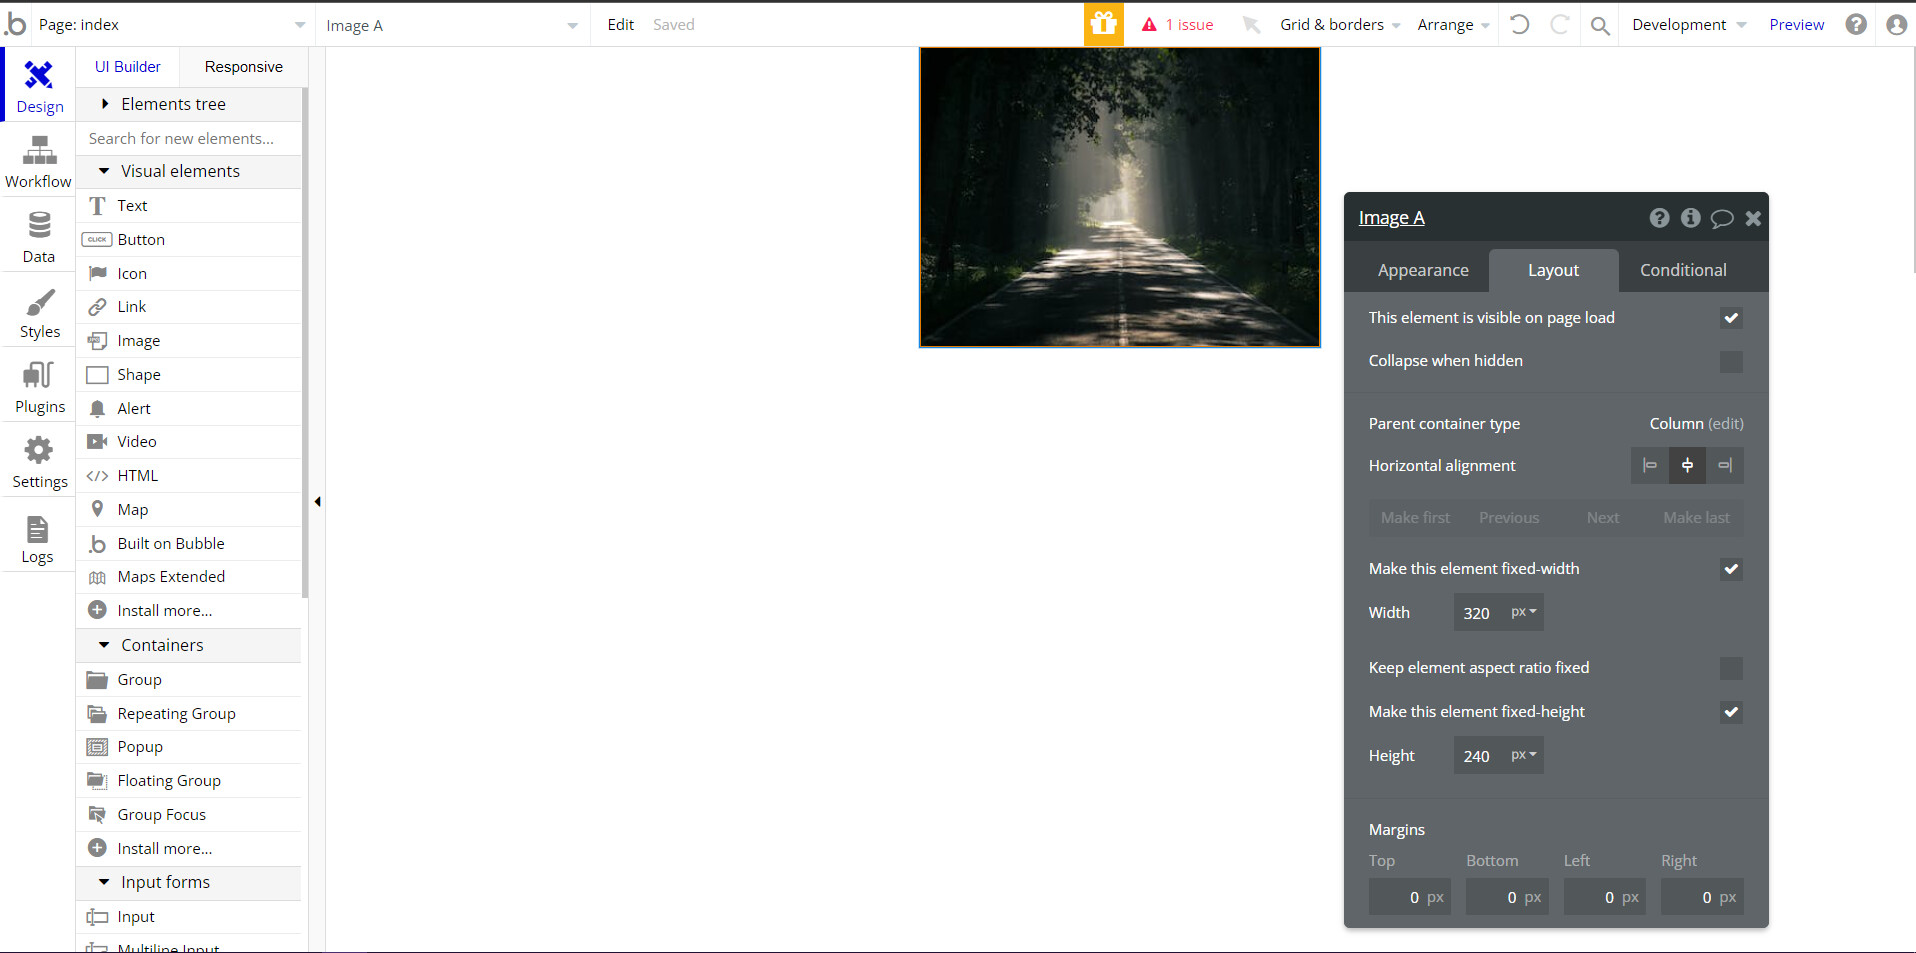Open comment bubble icon in Image A panel

[1722, 218]
